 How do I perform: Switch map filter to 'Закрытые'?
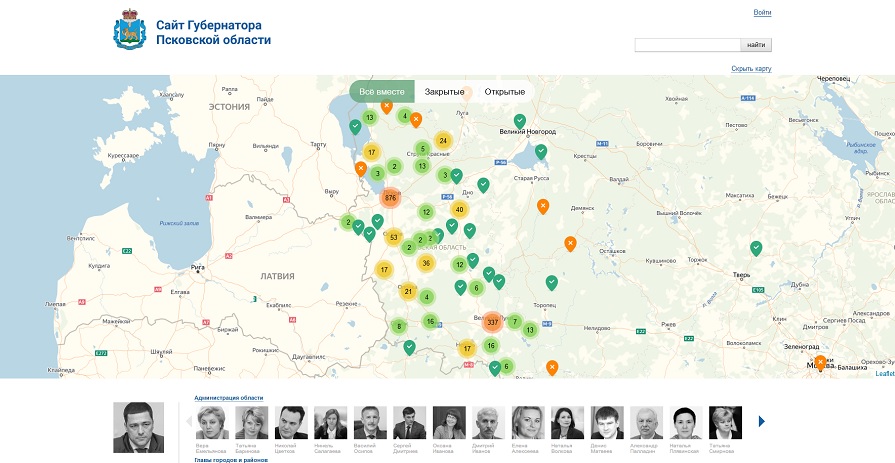444,92
